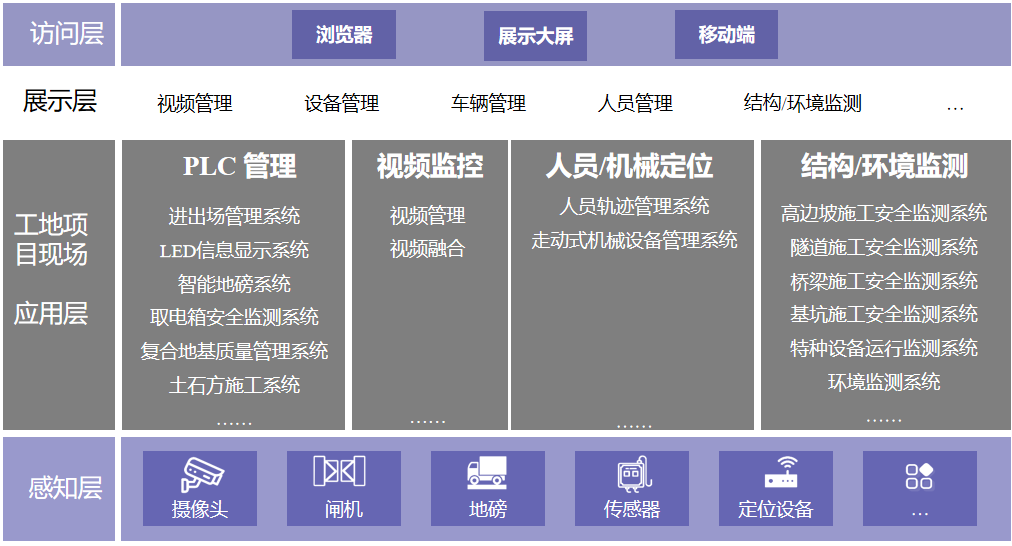The height and width of the screenshot is (546, 1012).
Task: Open 视频管理 in the 展示层 row
Action: [x=194, y=103]
